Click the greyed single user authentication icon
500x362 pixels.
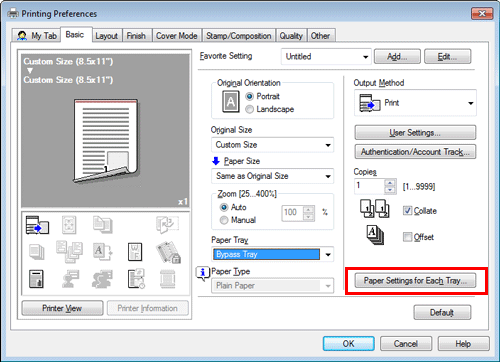click(70, 279)
